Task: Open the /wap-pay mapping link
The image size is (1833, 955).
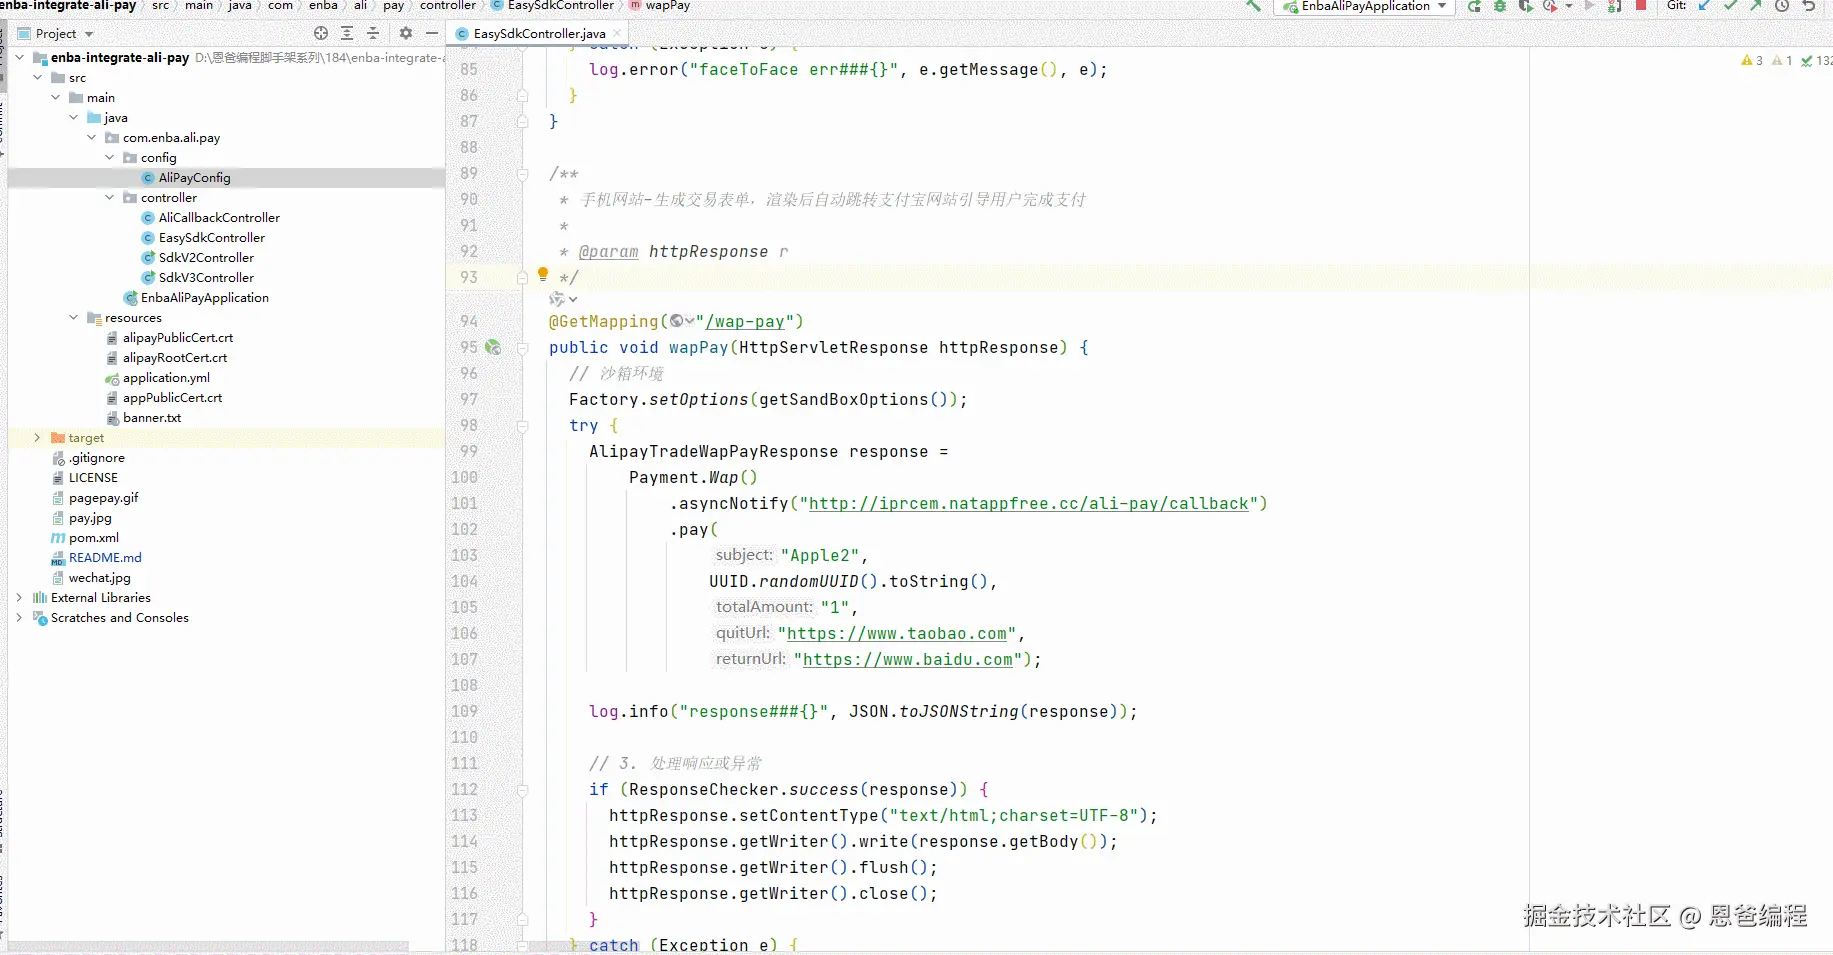Action: [x=745, y=321]
